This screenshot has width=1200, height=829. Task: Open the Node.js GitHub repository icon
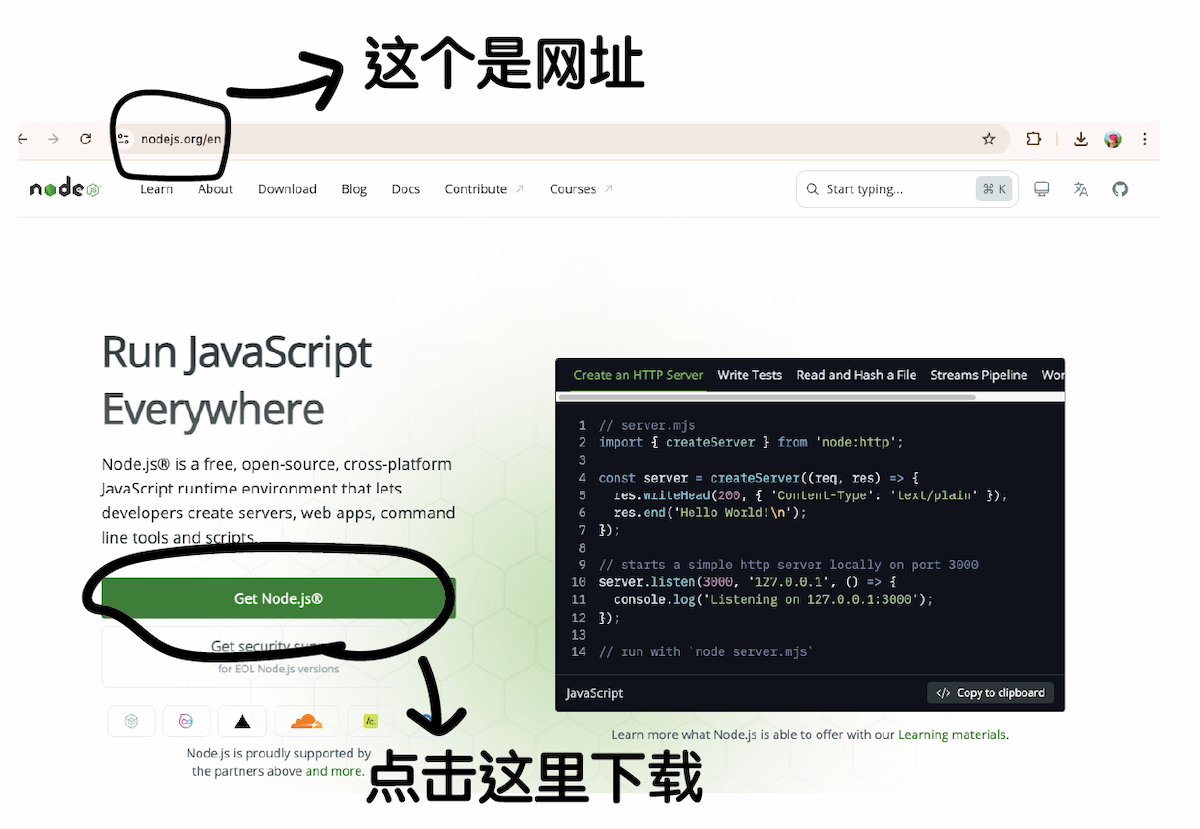tap(1120, 189)
